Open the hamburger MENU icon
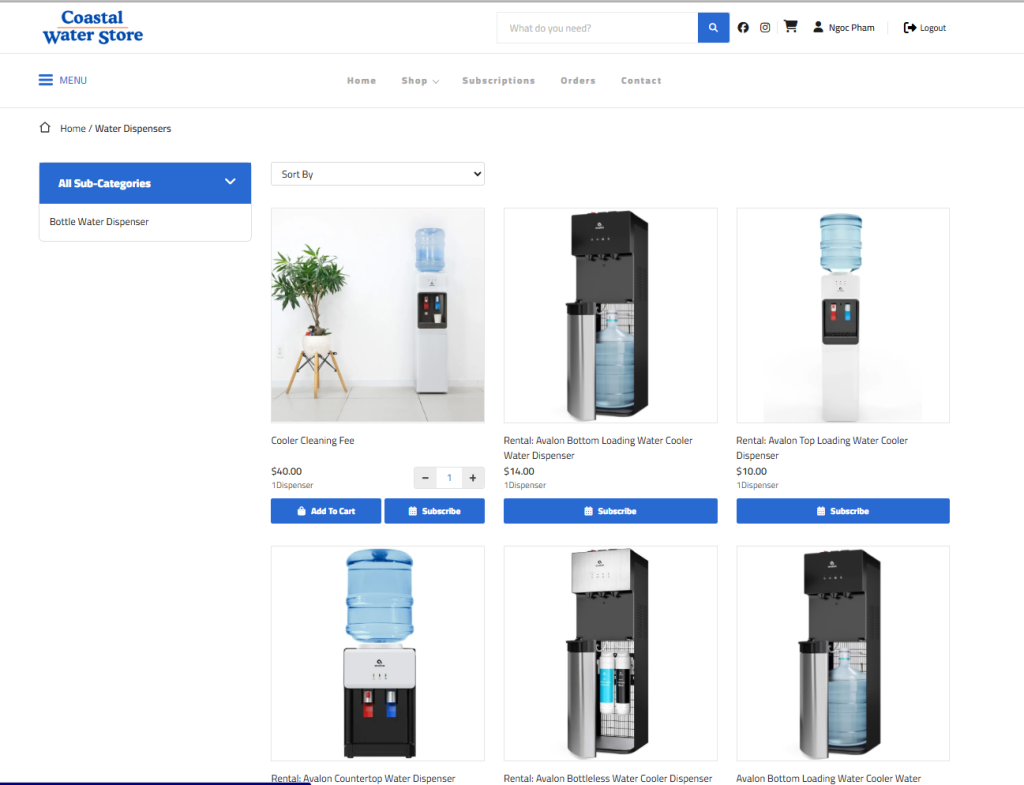 click(x=46, y=80)
